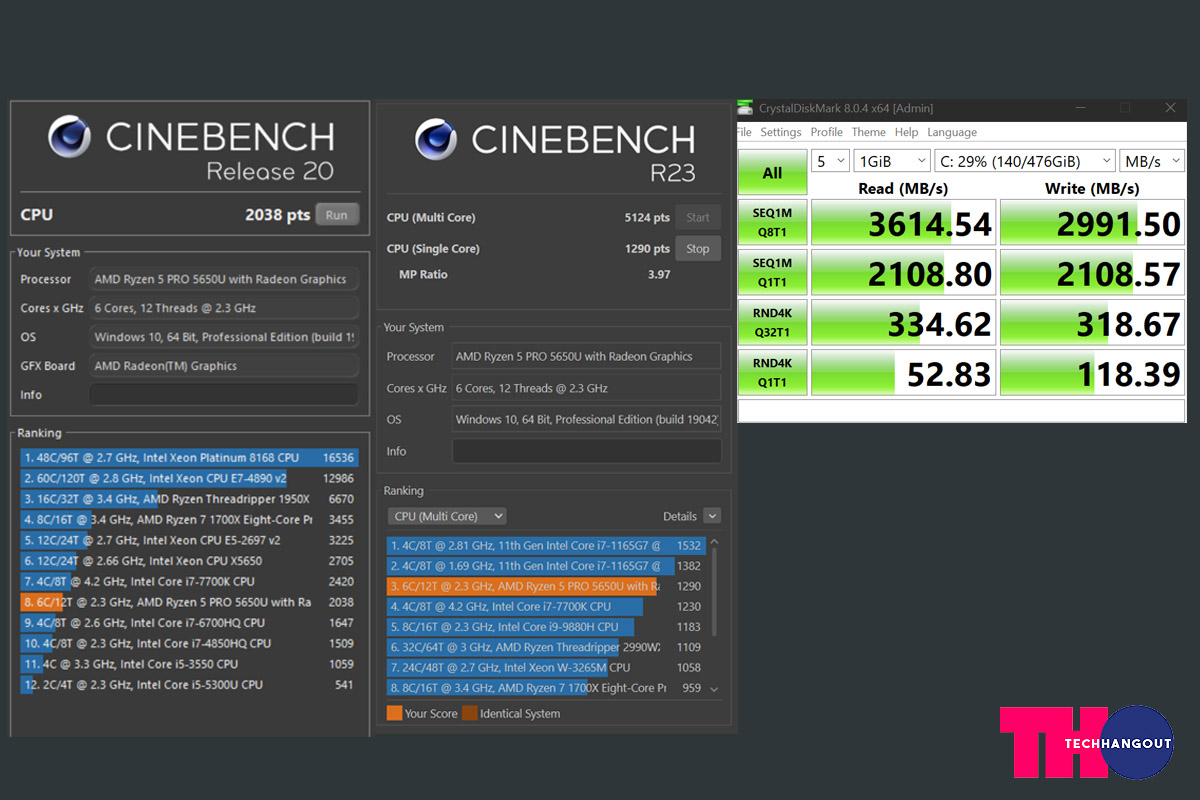Image resolution: width=1200 pixels, height=800 pixels.
Task: Open the Profile menu
Action: pyautogui.click(x=827, y=132)
